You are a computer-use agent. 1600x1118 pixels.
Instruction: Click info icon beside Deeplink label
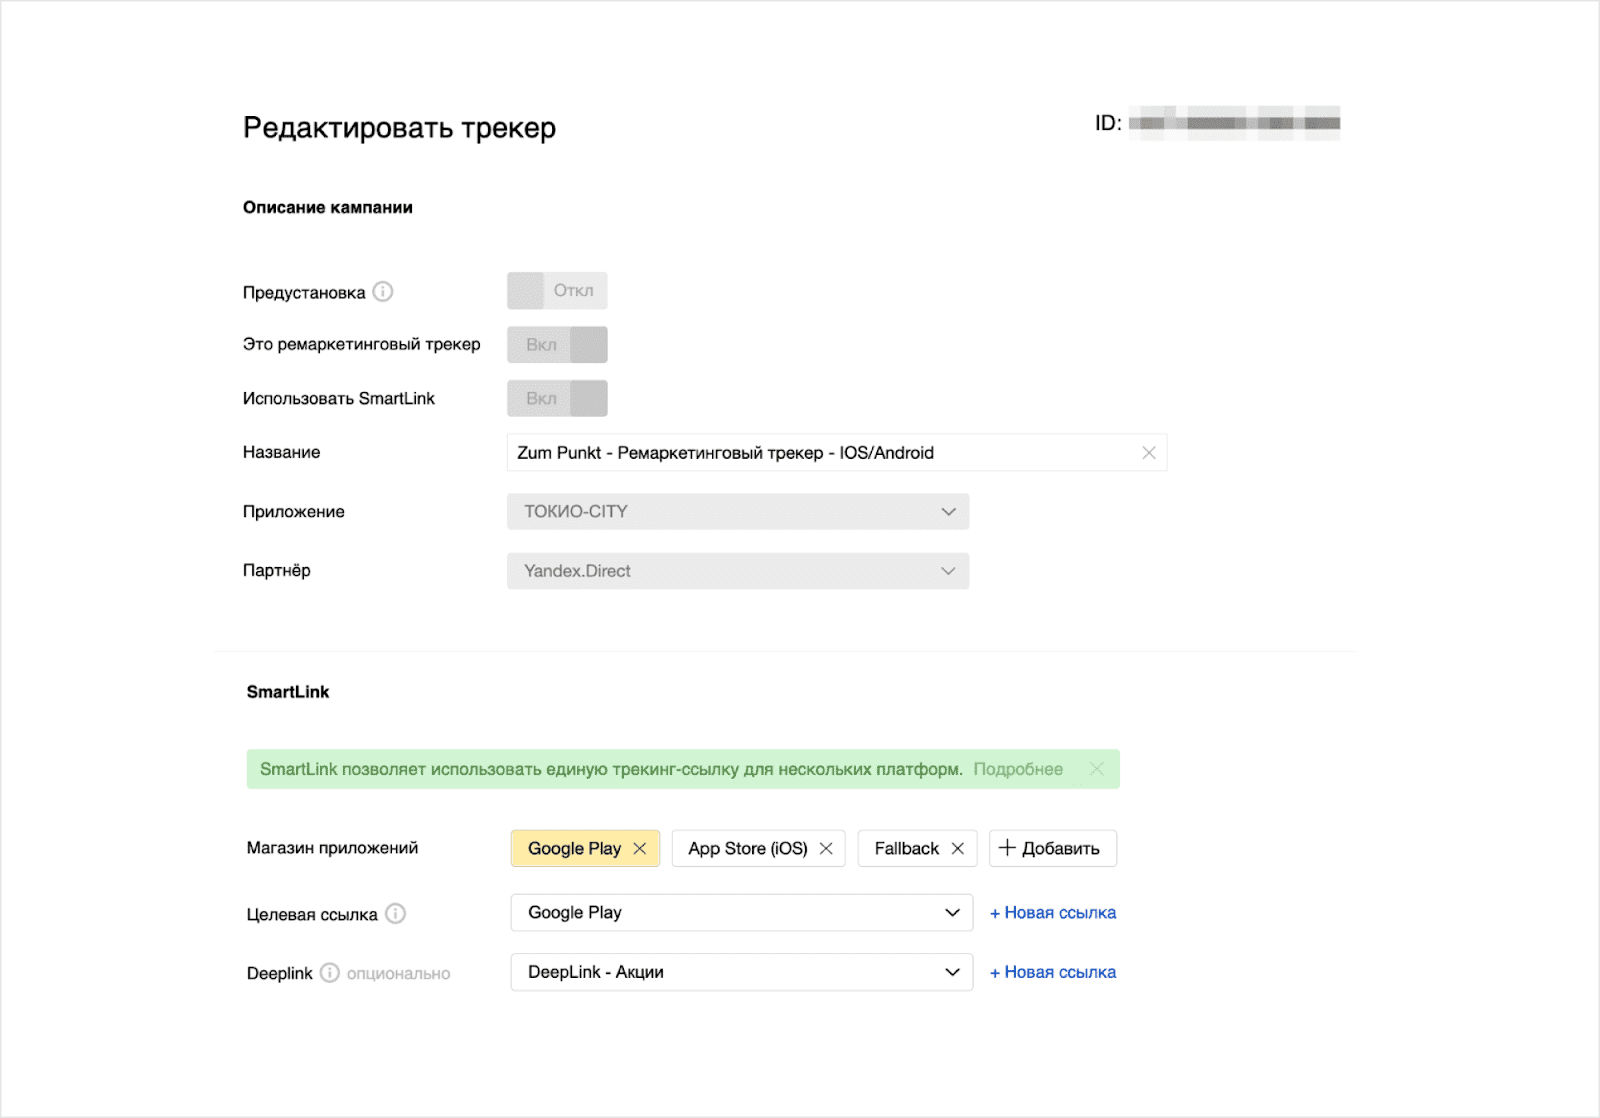tap(330, 973)
